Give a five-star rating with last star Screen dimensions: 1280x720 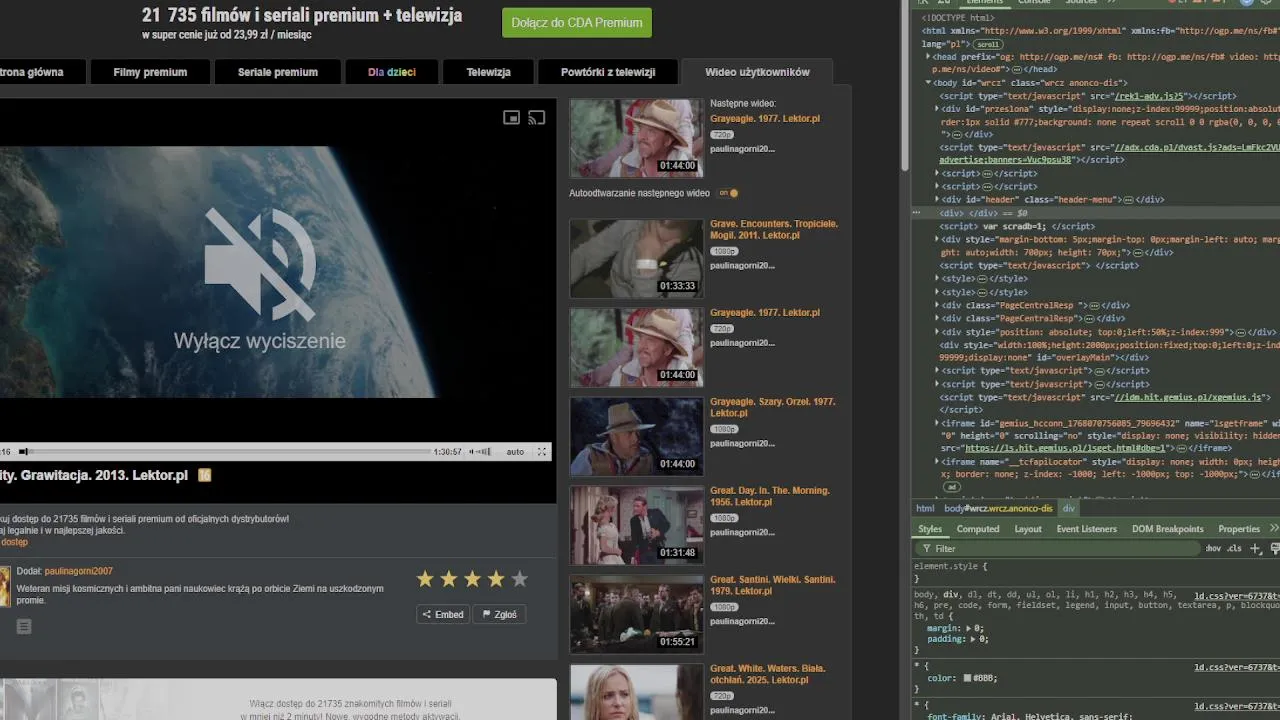[519, 579]
